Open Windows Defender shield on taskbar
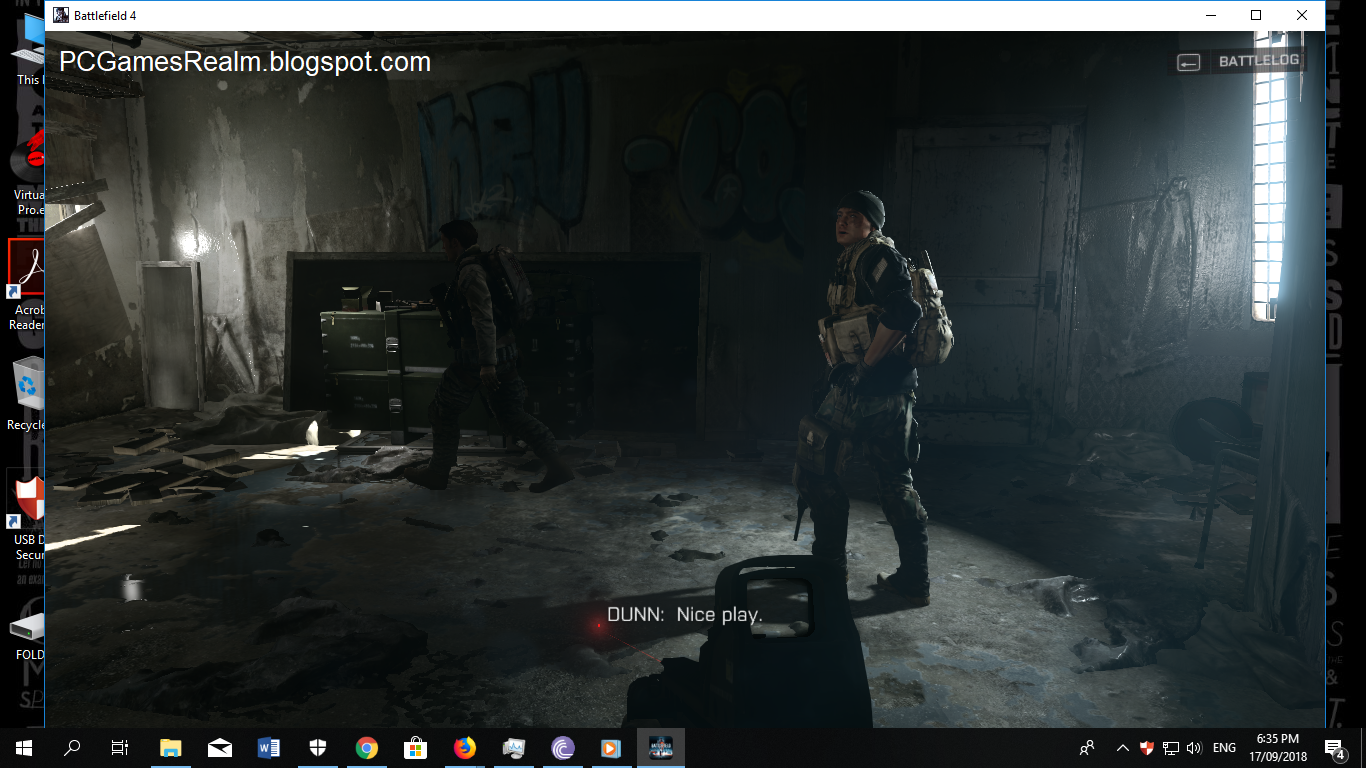Image resolution: width=1366 pixels, height=768 pixels. (318, 748)
